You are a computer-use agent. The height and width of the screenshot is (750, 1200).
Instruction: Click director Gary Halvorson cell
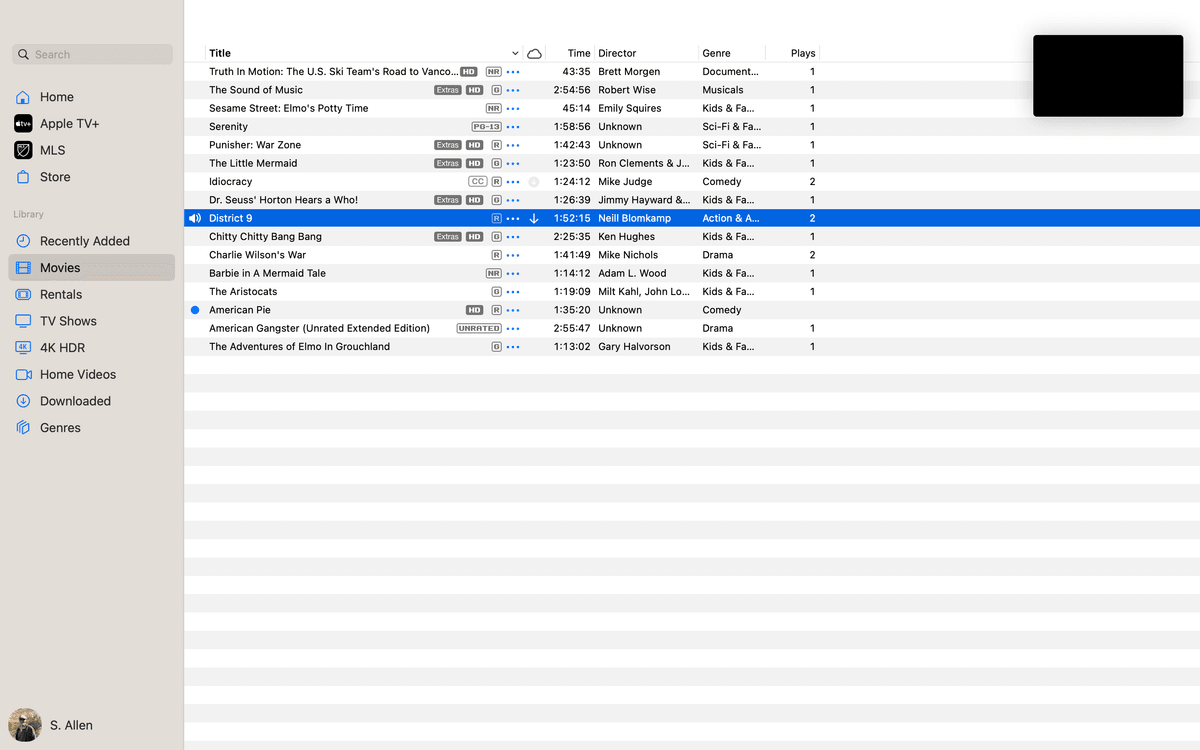pos(634,347)
